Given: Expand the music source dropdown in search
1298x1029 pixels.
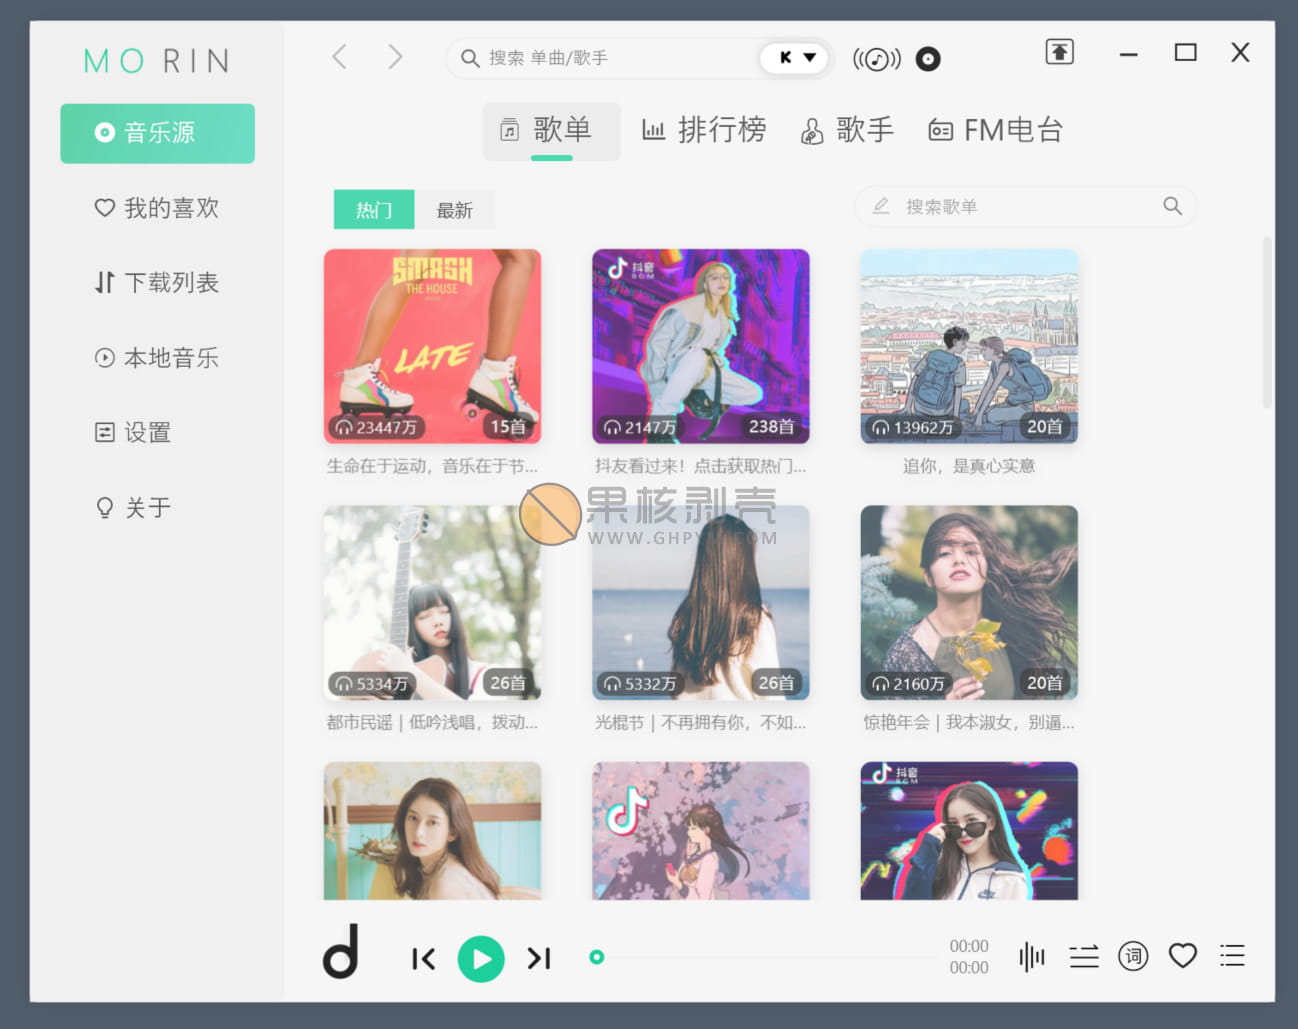Looking at the screenshot, I should pos(797,58).
